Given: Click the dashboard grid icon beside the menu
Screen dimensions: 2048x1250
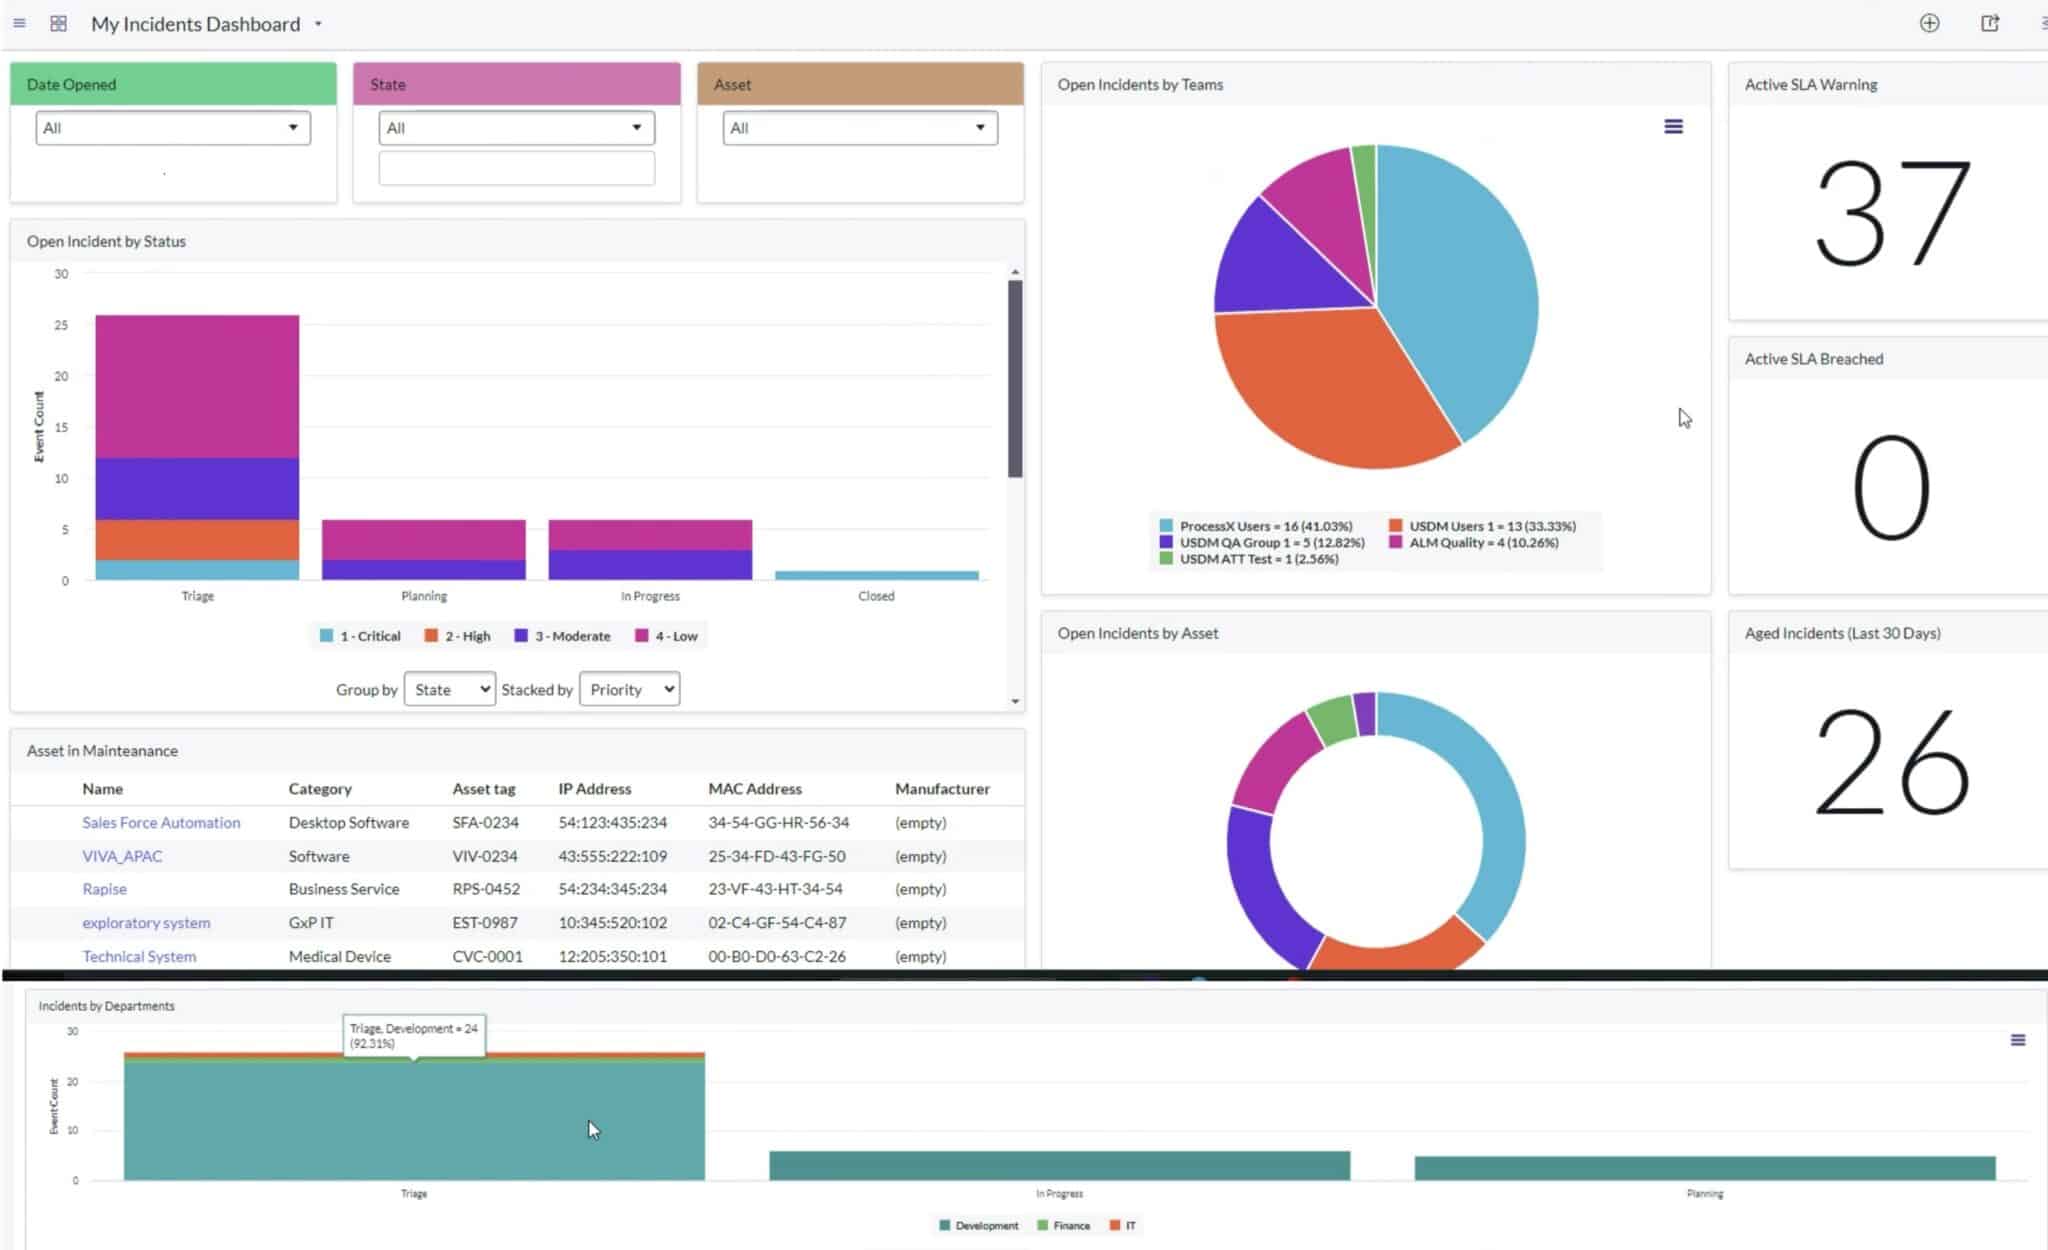Looking at the screenshot, I should coord(59,22).
